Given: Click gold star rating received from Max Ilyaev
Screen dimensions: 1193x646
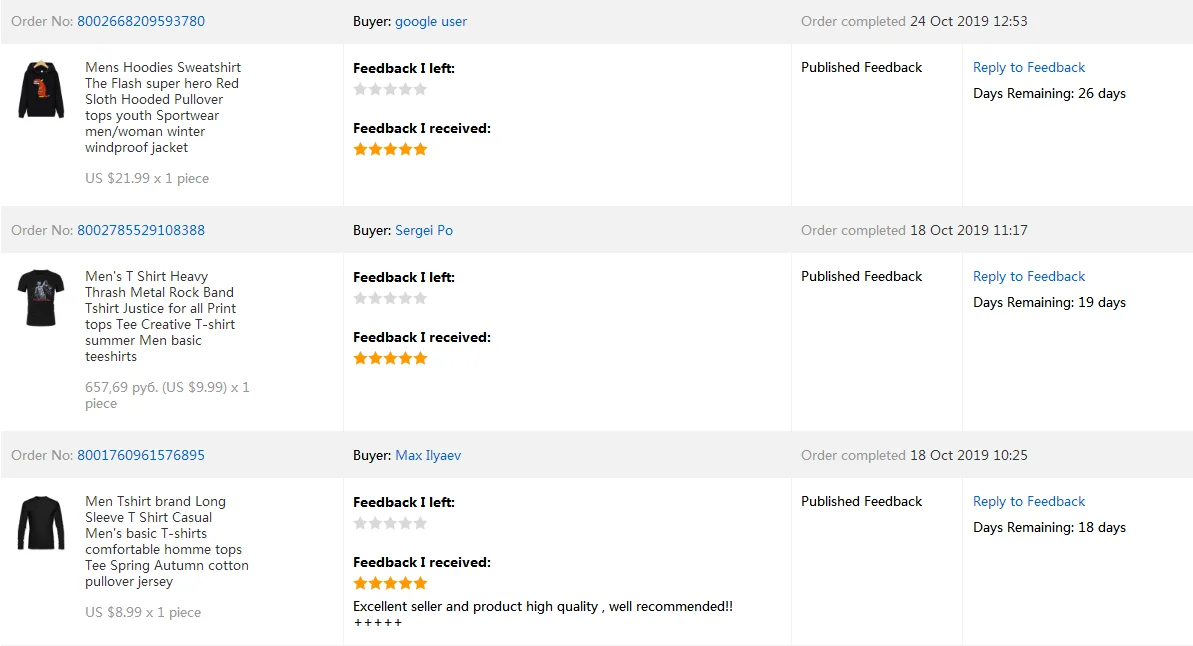Looking at the screenshot, I should tap(390, 583).
